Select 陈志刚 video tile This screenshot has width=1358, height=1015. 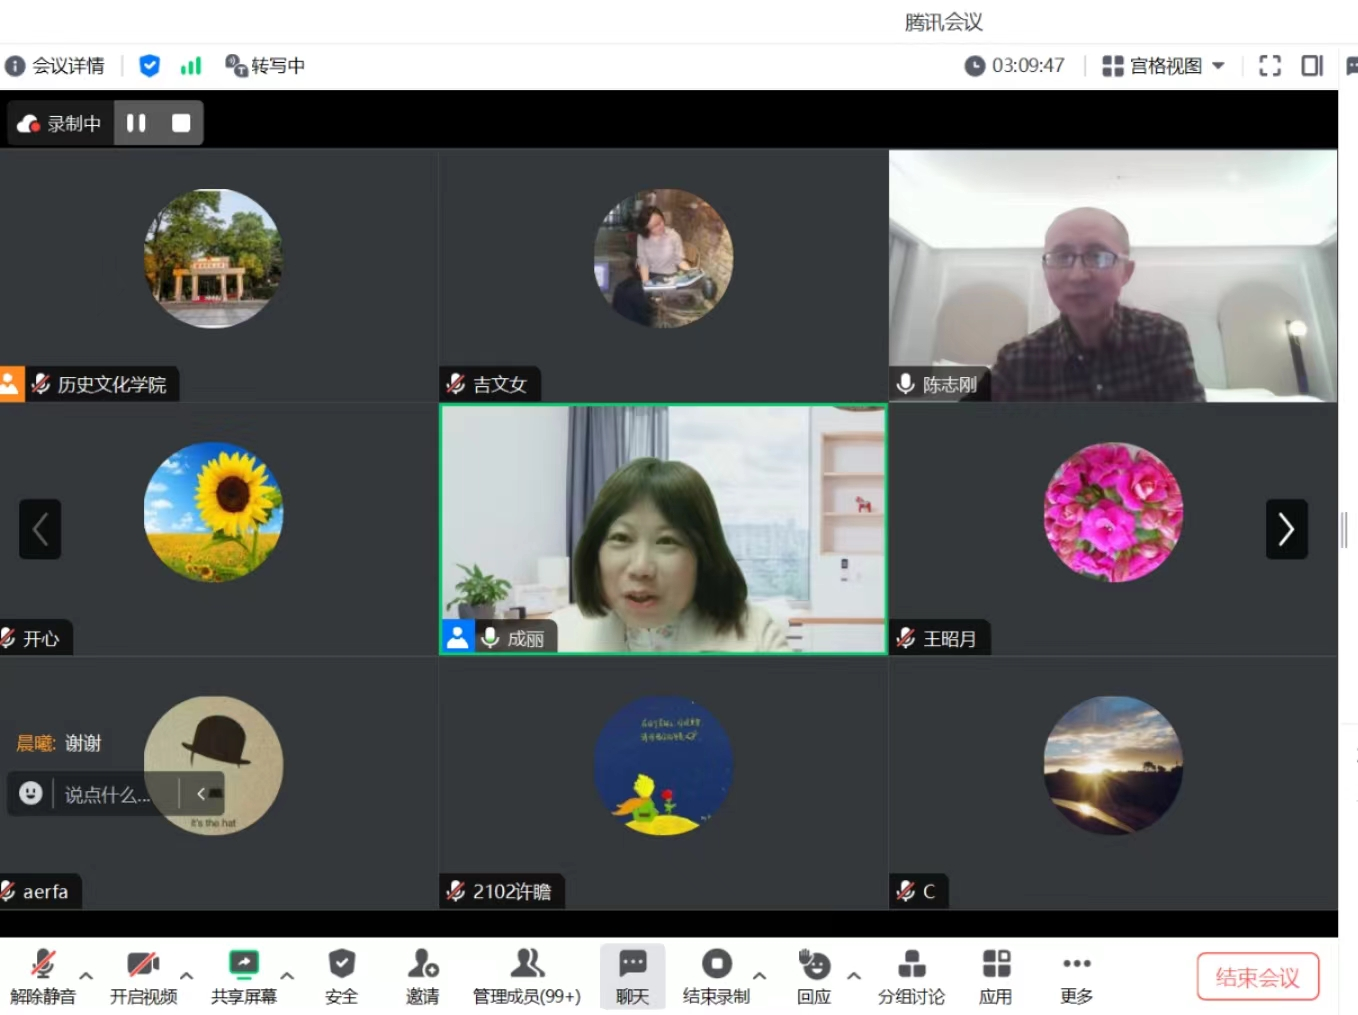click(x=1112, y=276)
